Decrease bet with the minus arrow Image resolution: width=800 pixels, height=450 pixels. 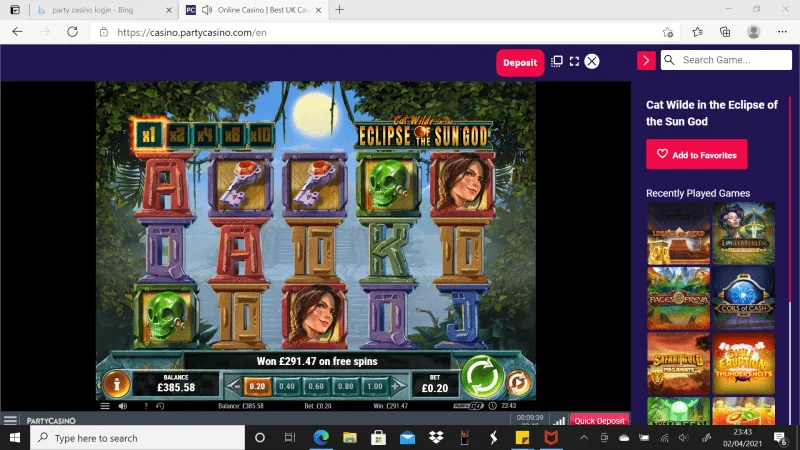coord(234,386)
